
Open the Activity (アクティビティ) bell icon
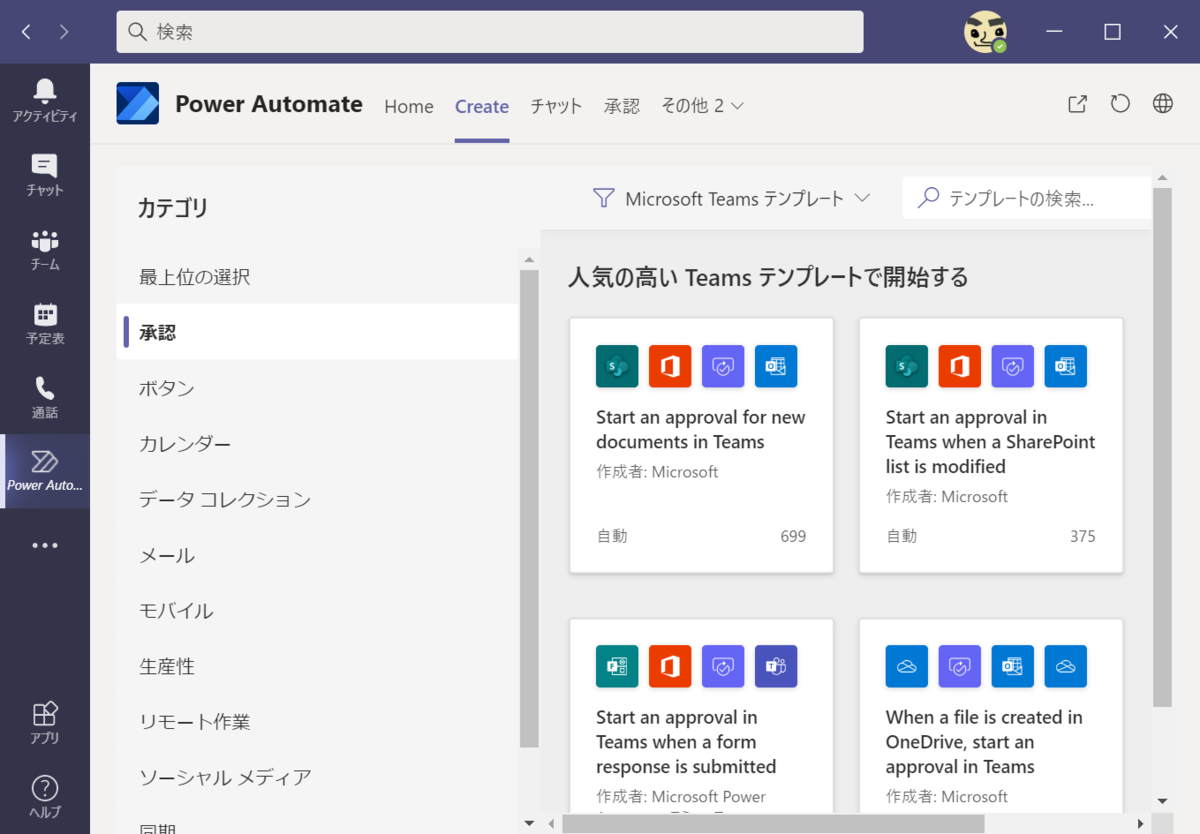coord(44,92)
